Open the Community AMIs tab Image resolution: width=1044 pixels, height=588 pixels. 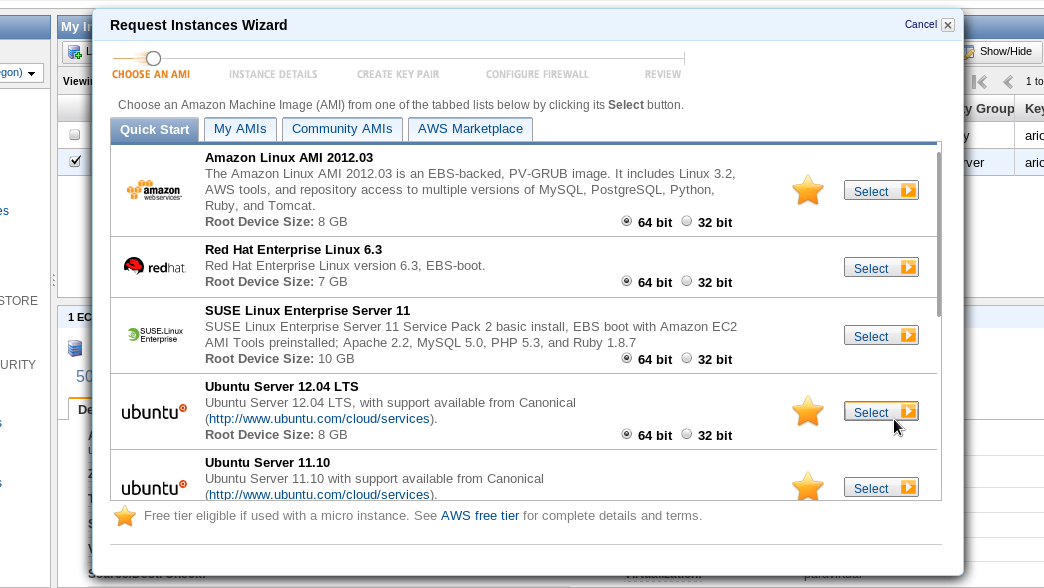click(x=342, y=129)
